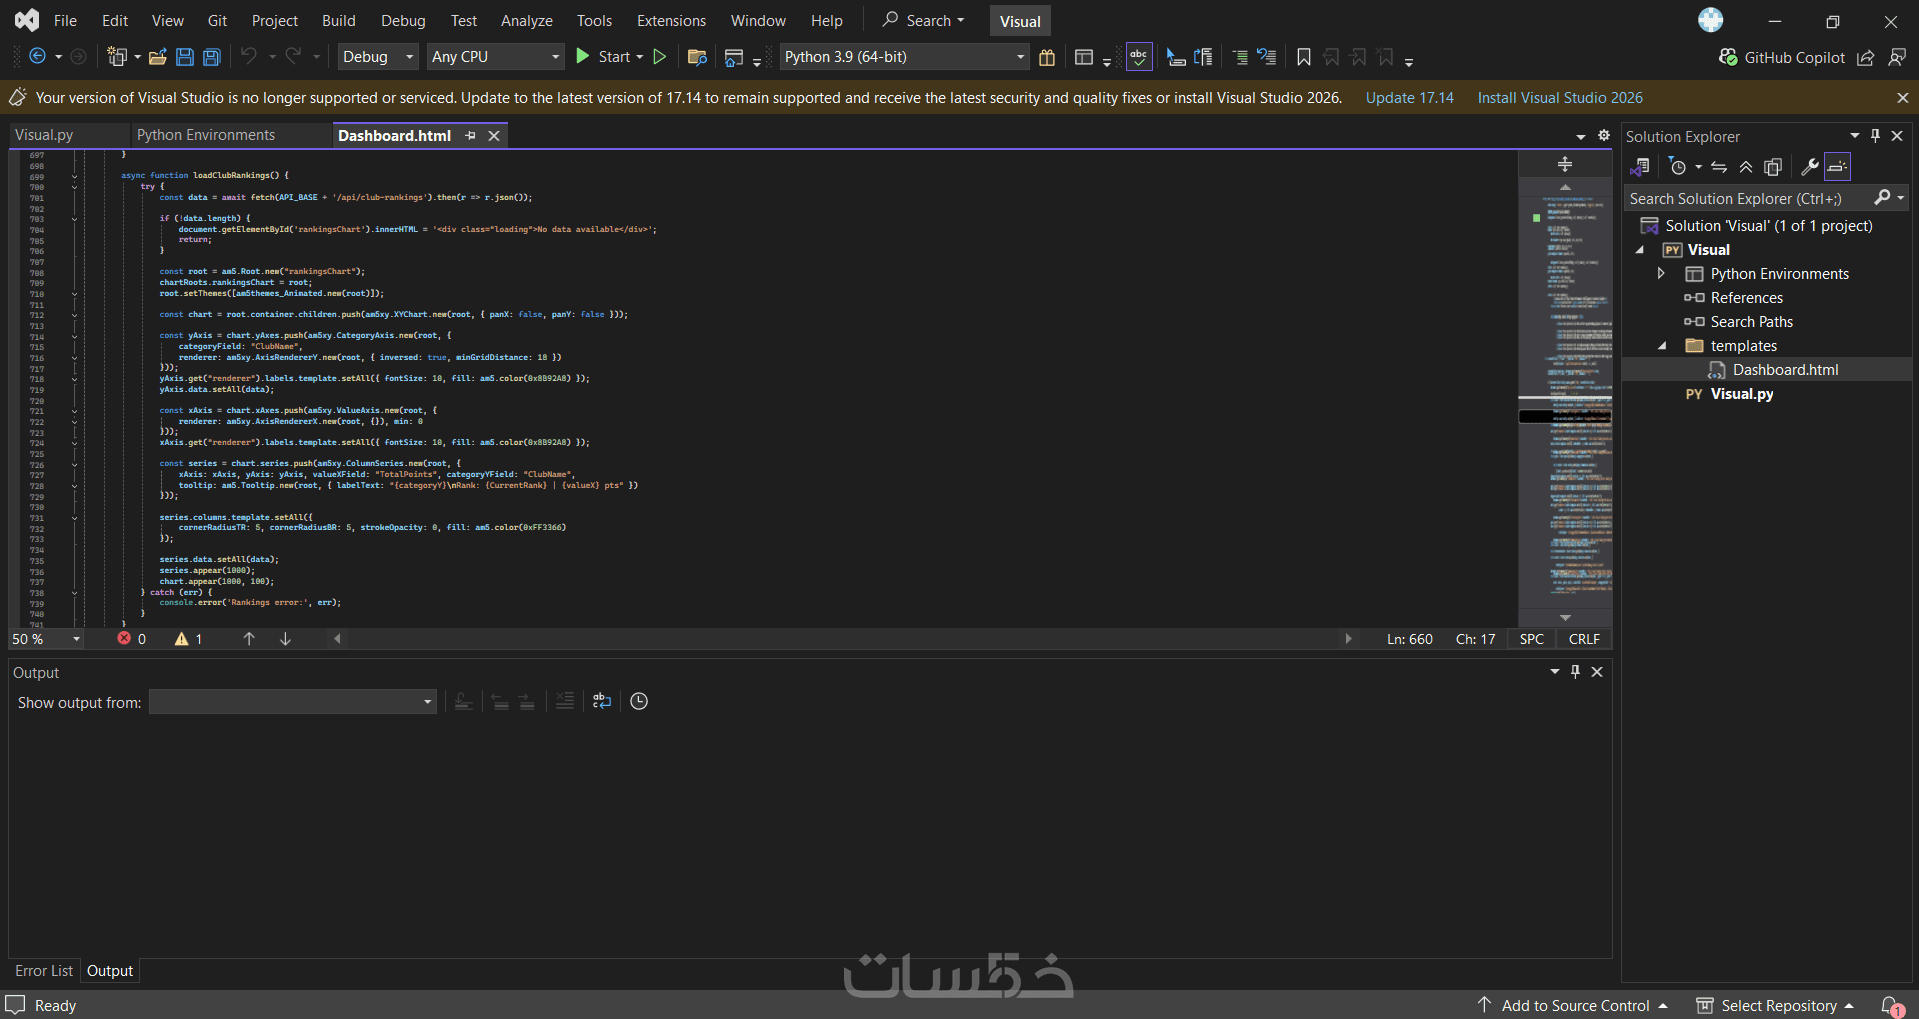The height and width of the screenshot is (1019, 1919).
Task: Click the Update 17.14 link
Action: [1409, 98]
